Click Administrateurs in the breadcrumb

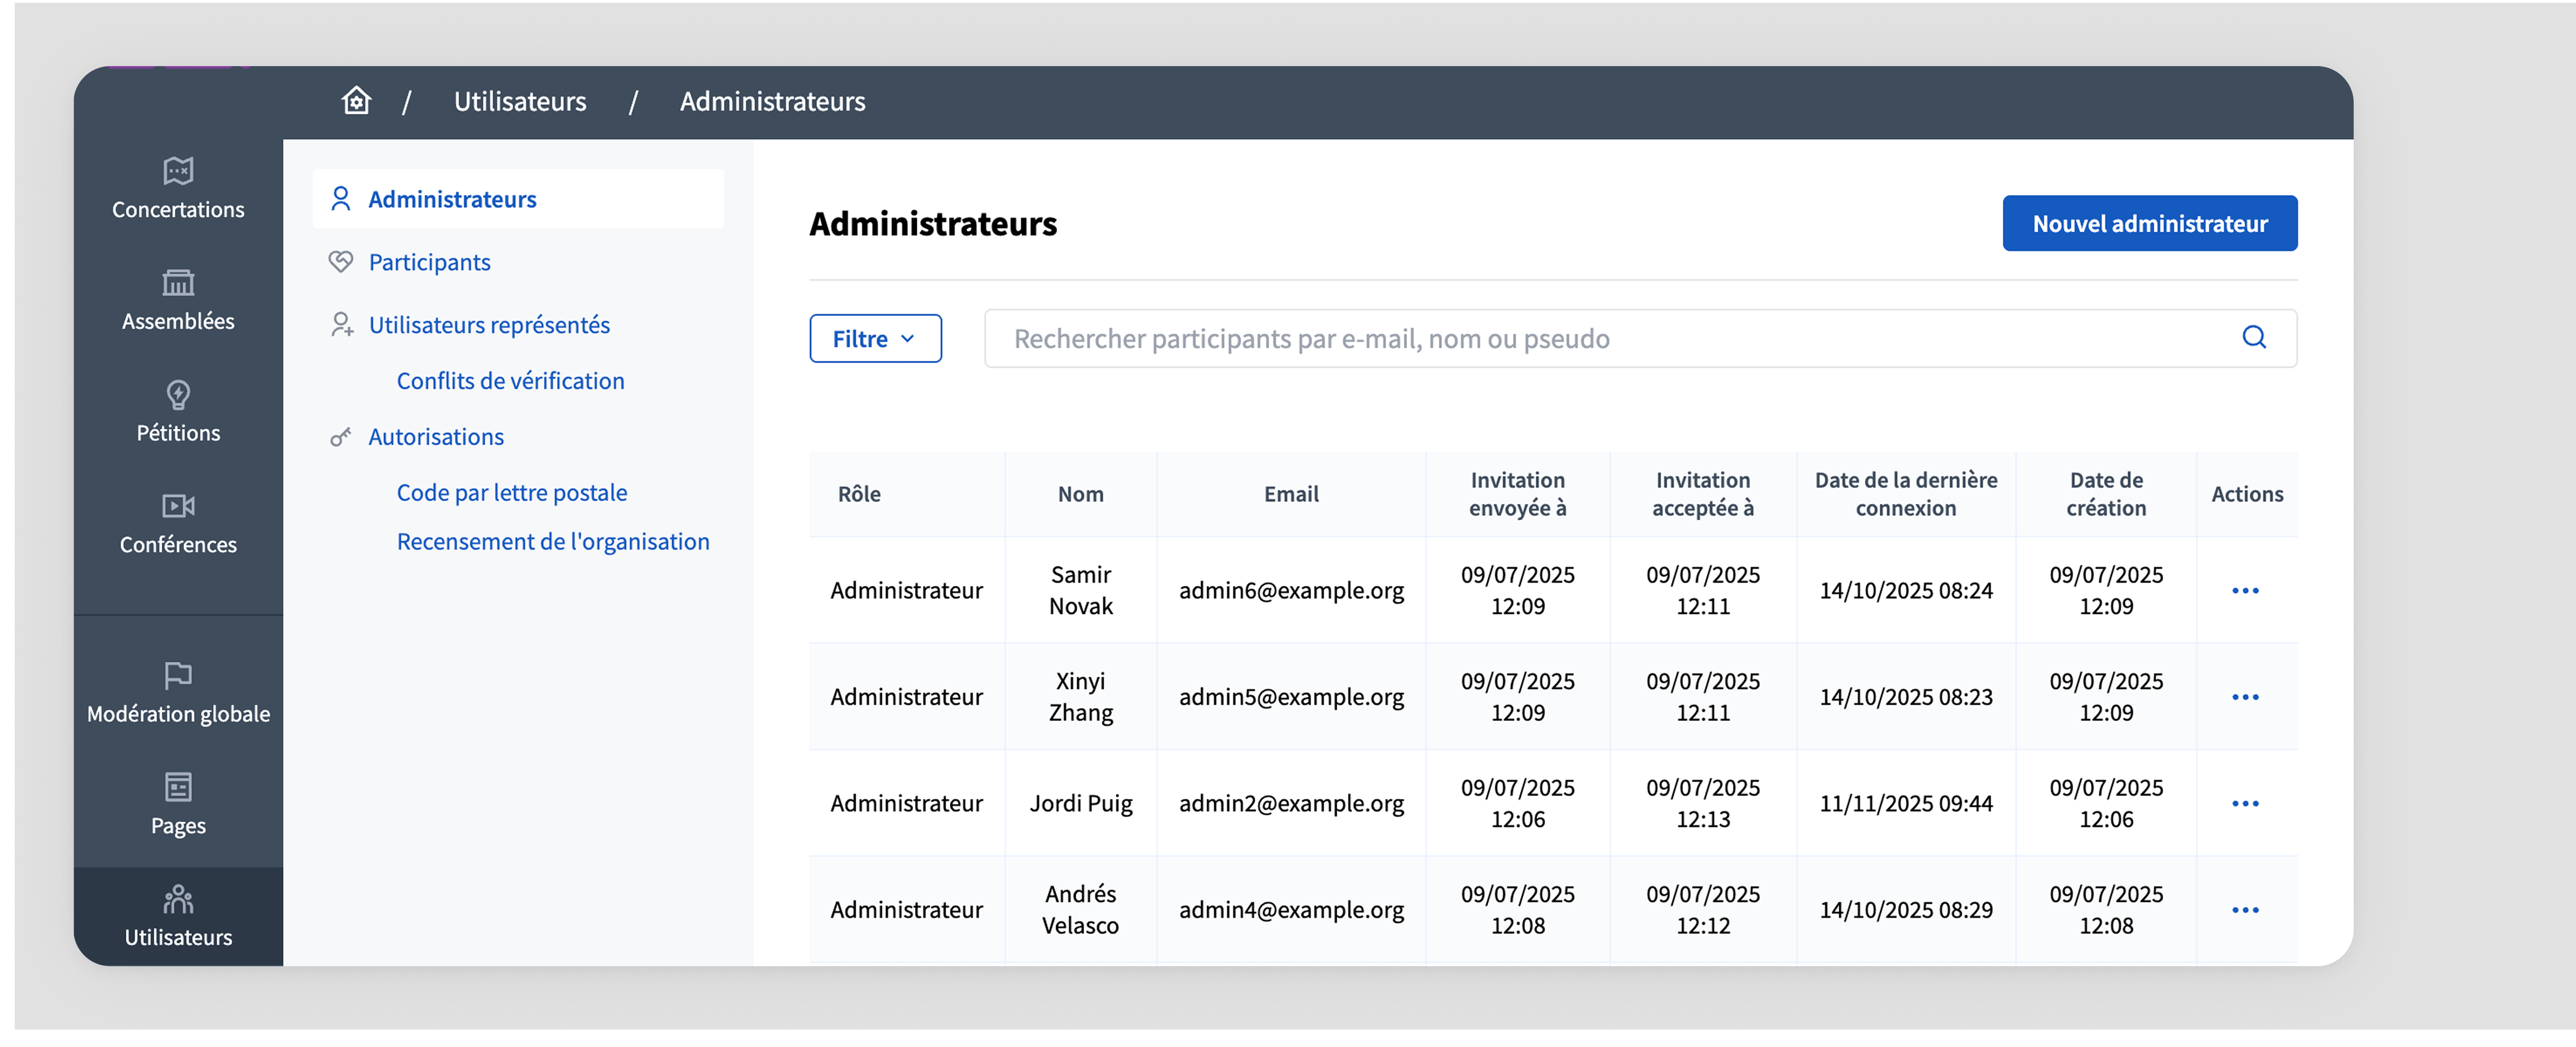point(772,102)
